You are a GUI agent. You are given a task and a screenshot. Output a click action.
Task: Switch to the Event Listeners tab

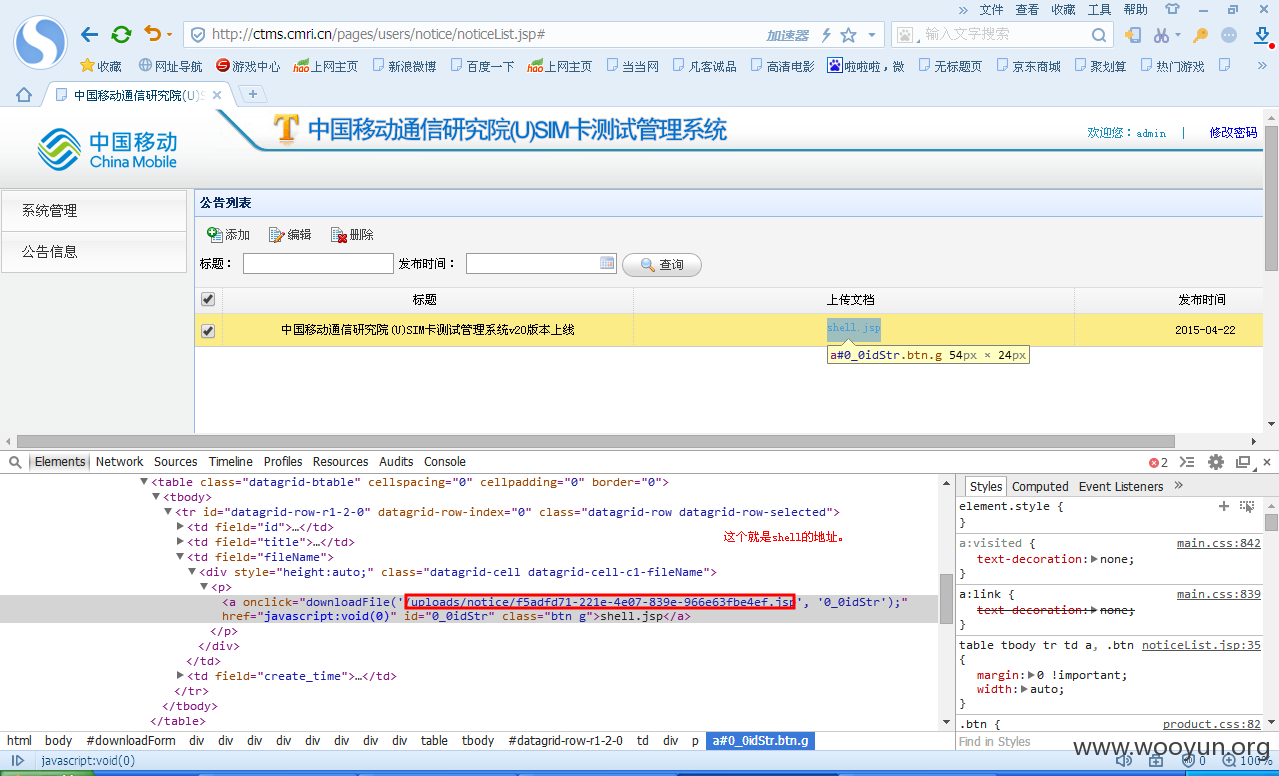1121,487
